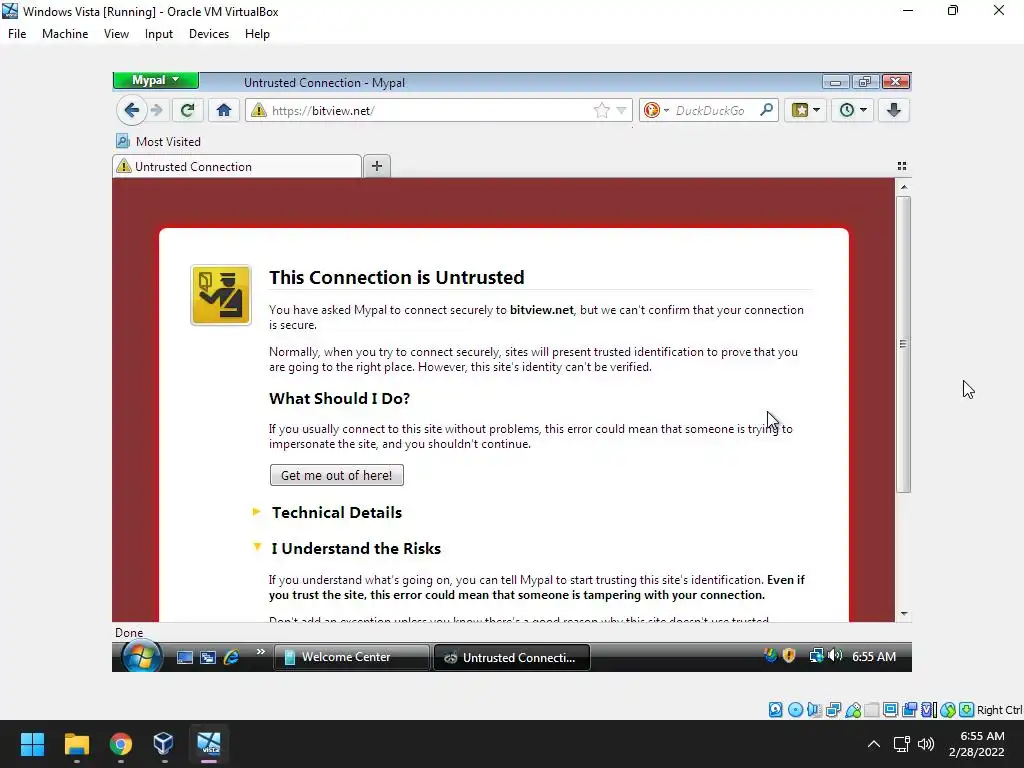
Task: Click the Vista volume tray icon
Action: [x=835, y=656]
